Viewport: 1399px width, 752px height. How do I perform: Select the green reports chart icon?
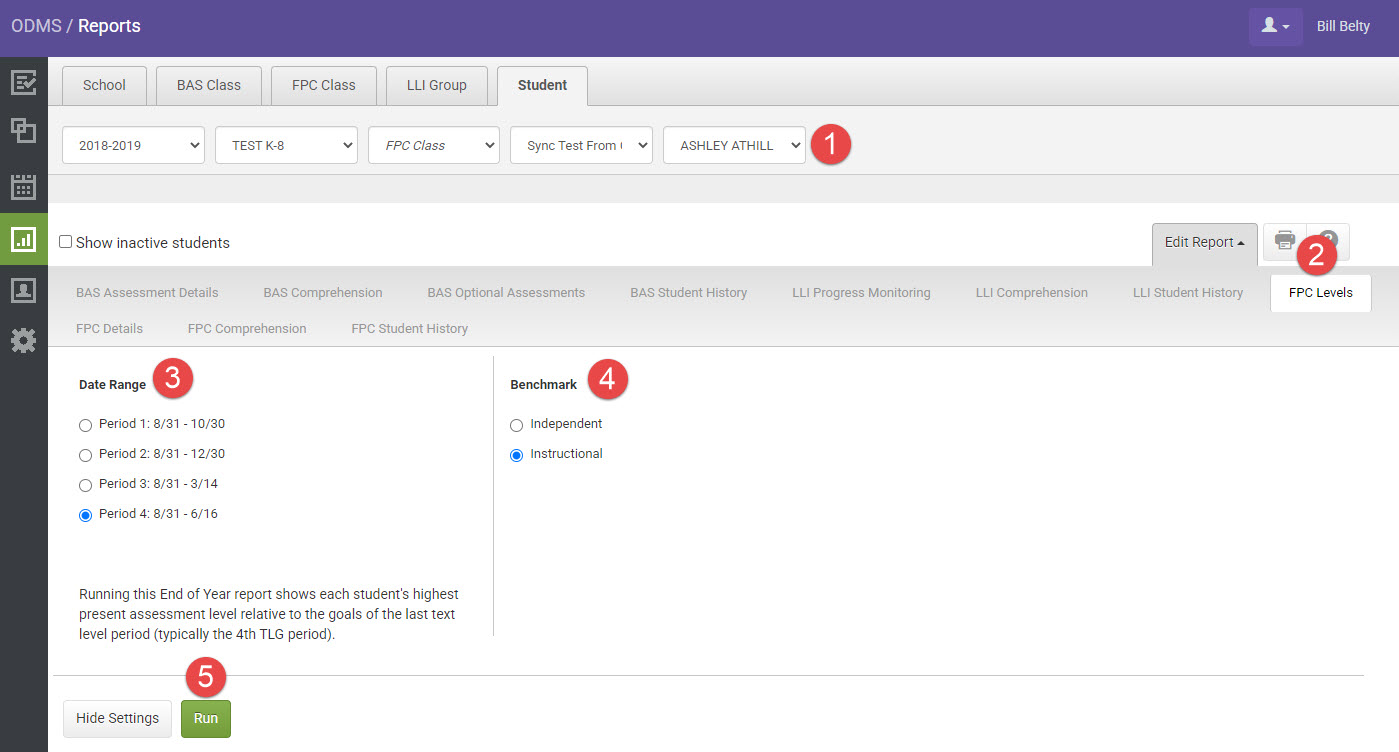[23, 239]
